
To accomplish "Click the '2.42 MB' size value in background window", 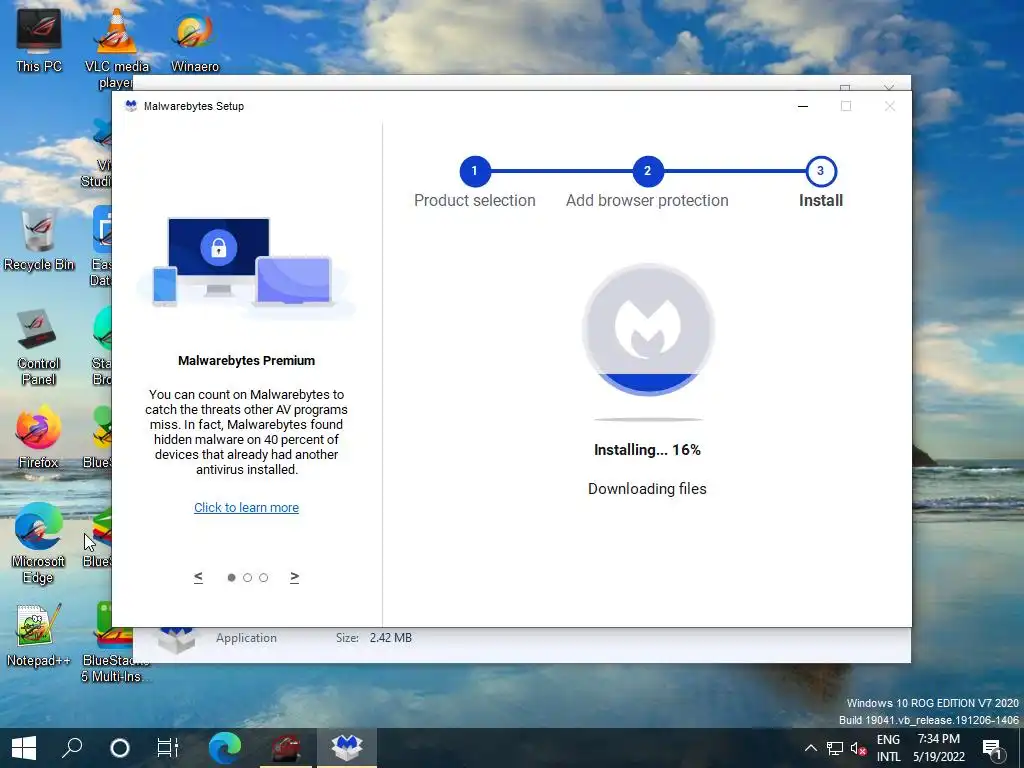I will [x=391, y=638].
